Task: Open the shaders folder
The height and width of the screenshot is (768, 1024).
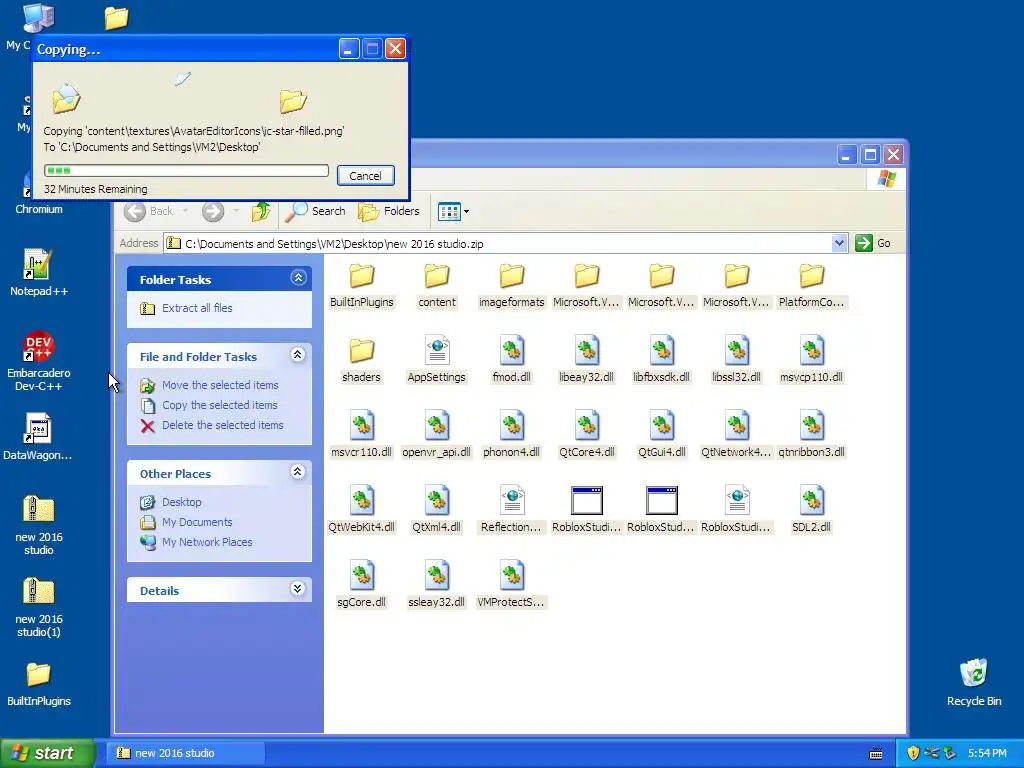Action: click(361, 360)
